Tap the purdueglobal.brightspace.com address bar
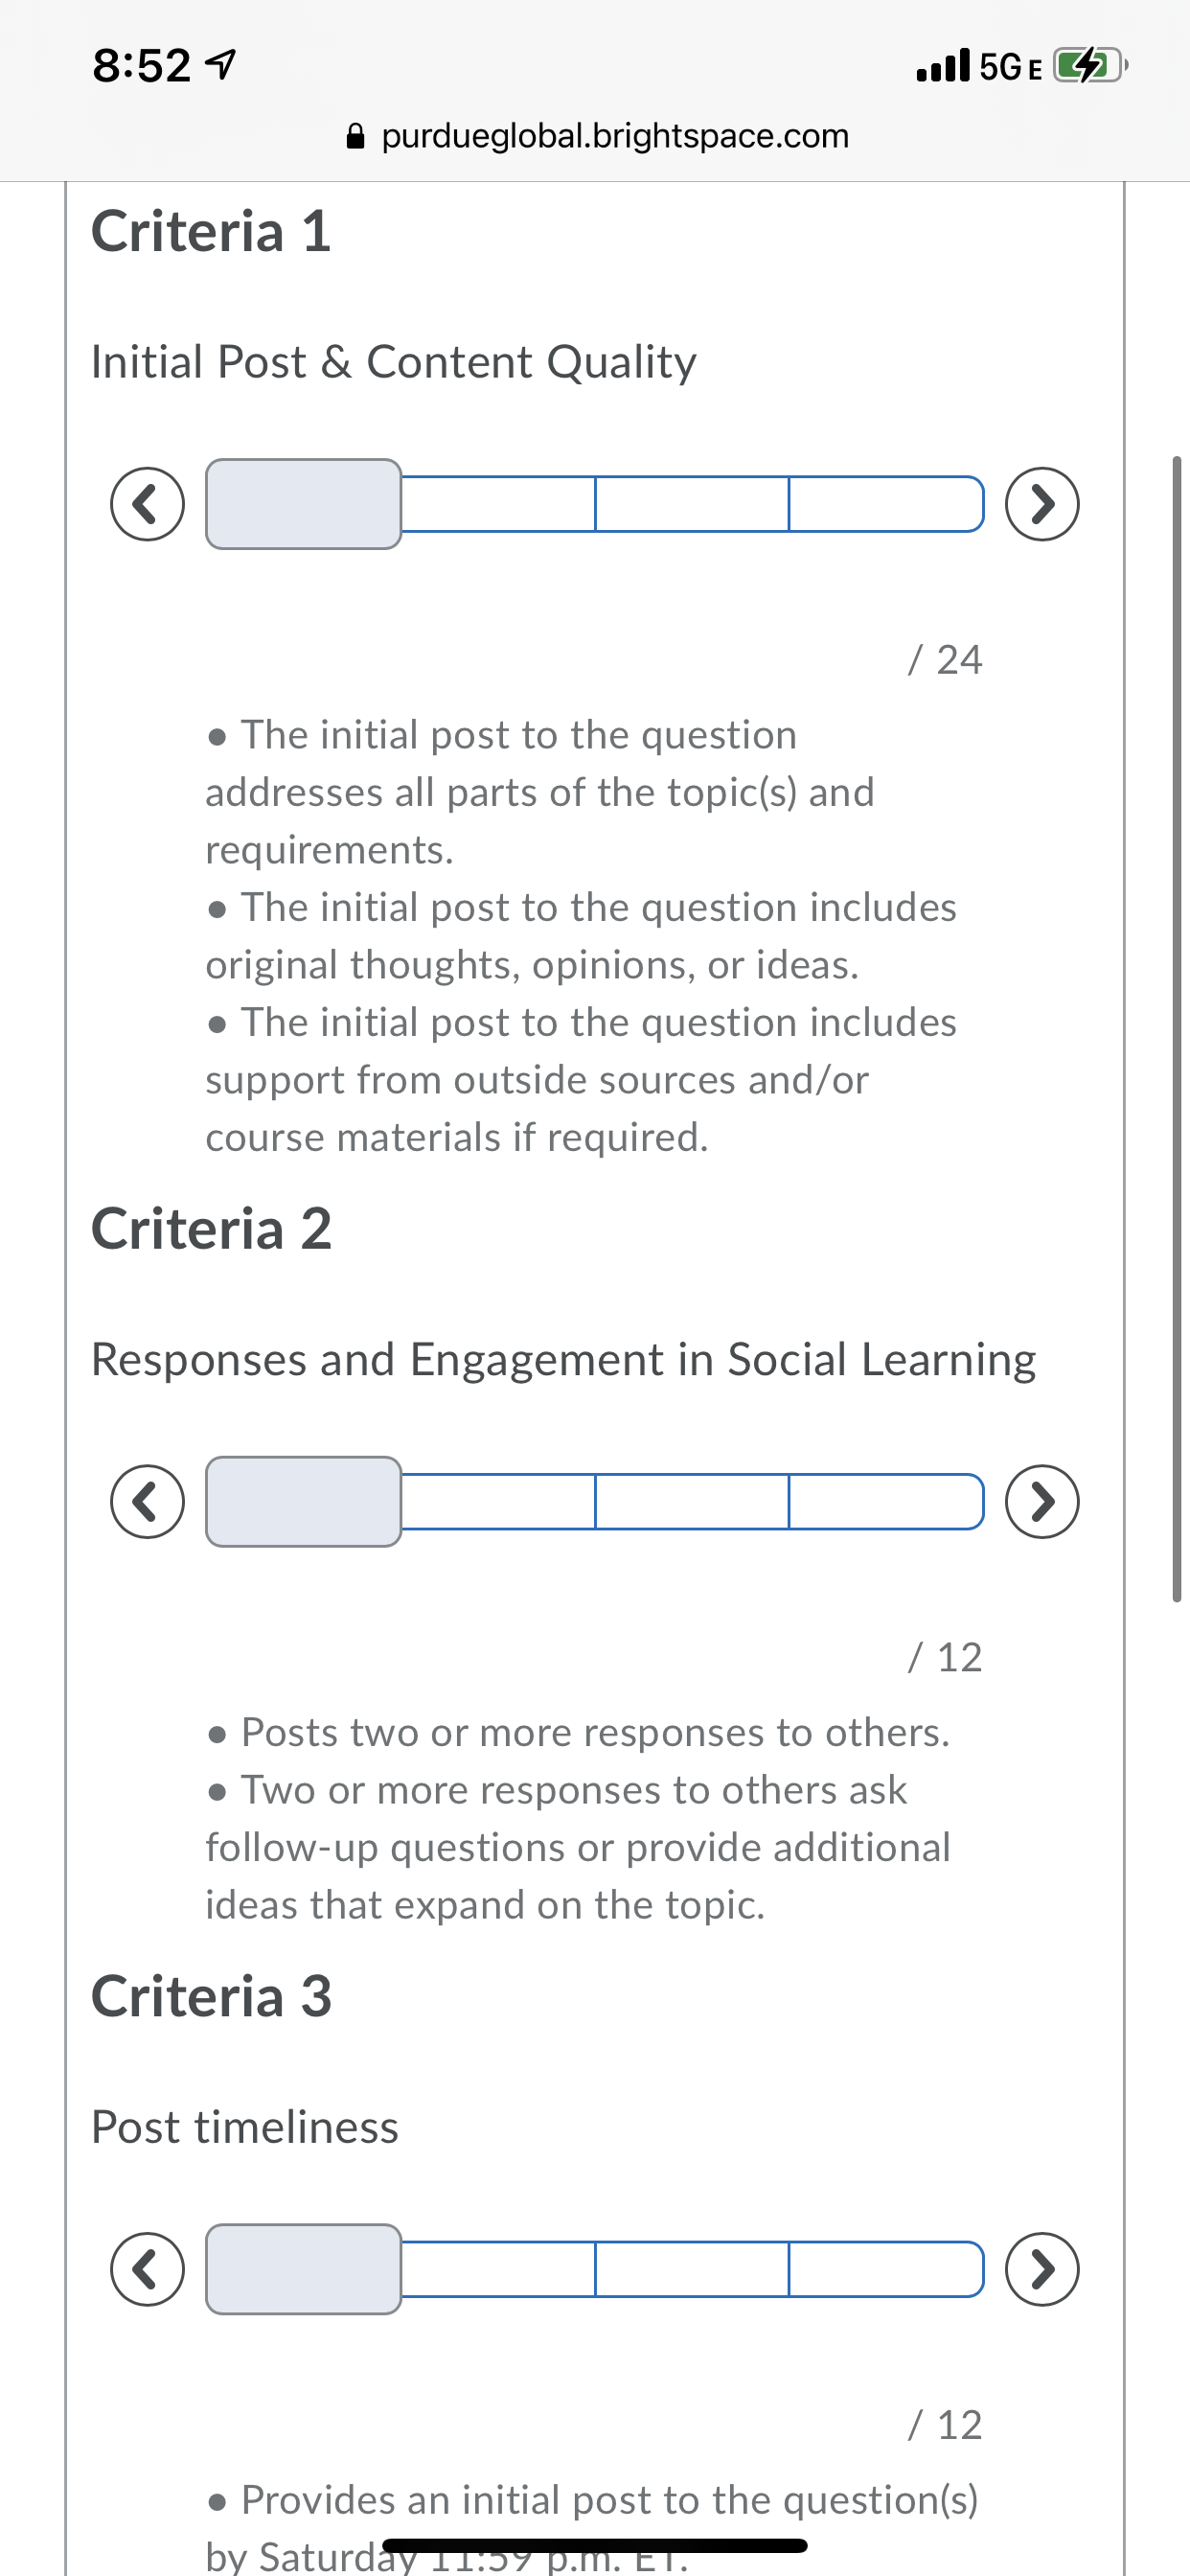The width and height of the screenshot is (1190, 2576). coord(614,136)
